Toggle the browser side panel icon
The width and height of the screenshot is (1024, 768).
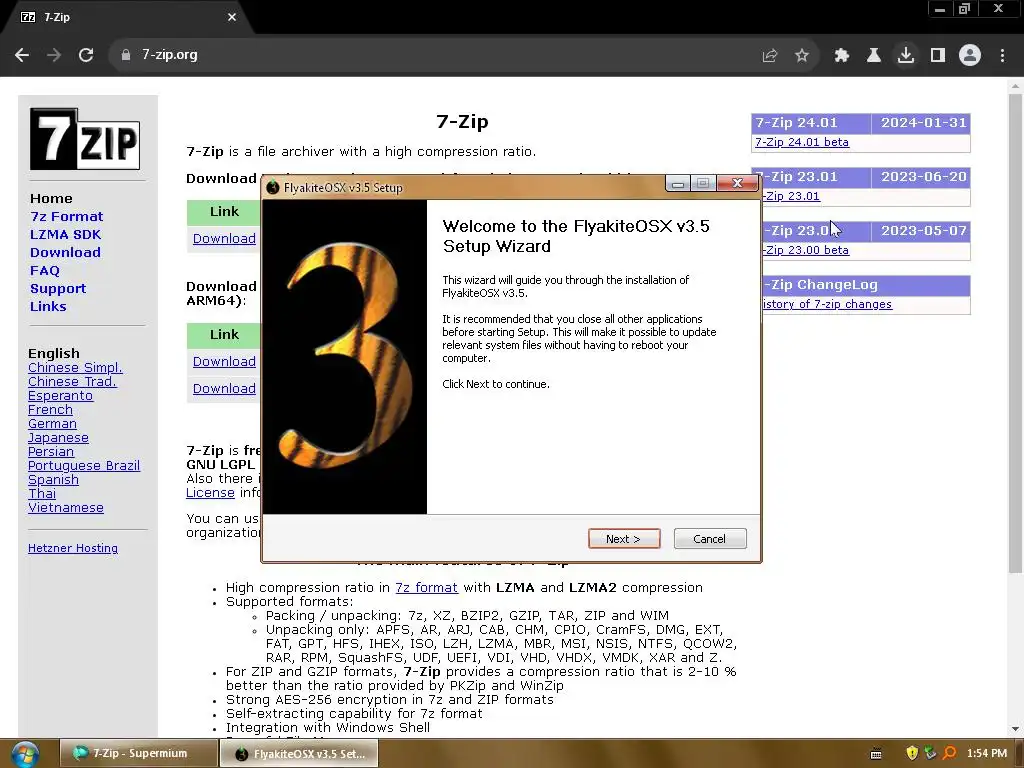click(938, 56)
